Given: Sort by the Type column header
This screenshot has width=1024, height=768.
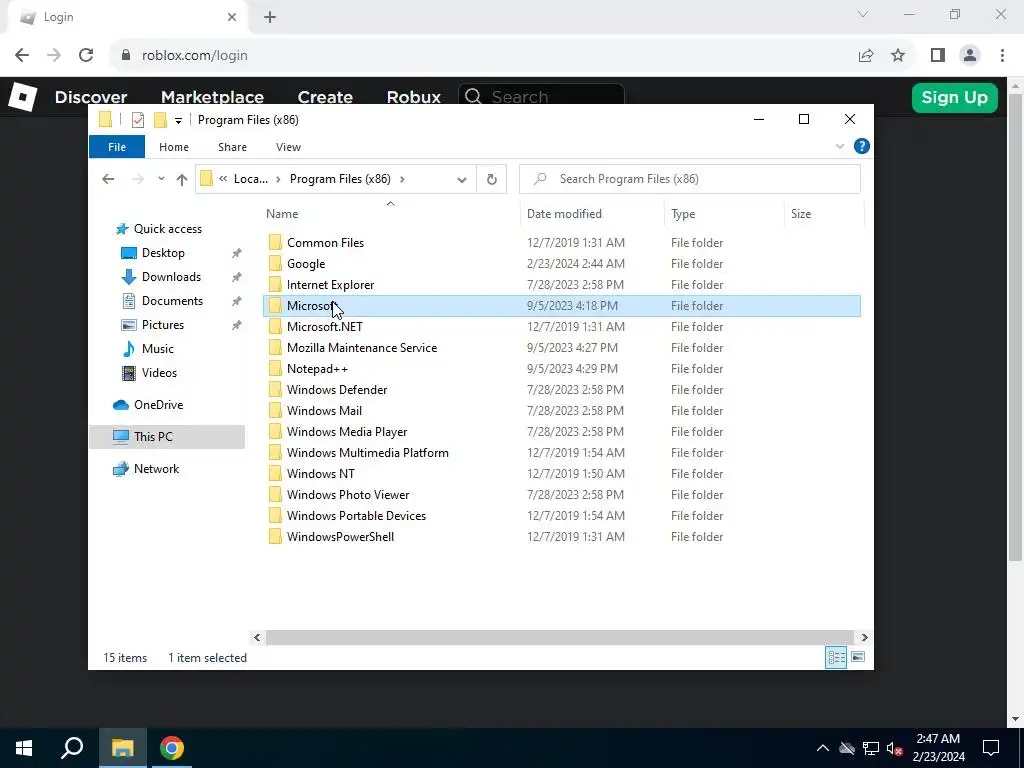Looking at the screenshot, I should [x=683, y=214].
